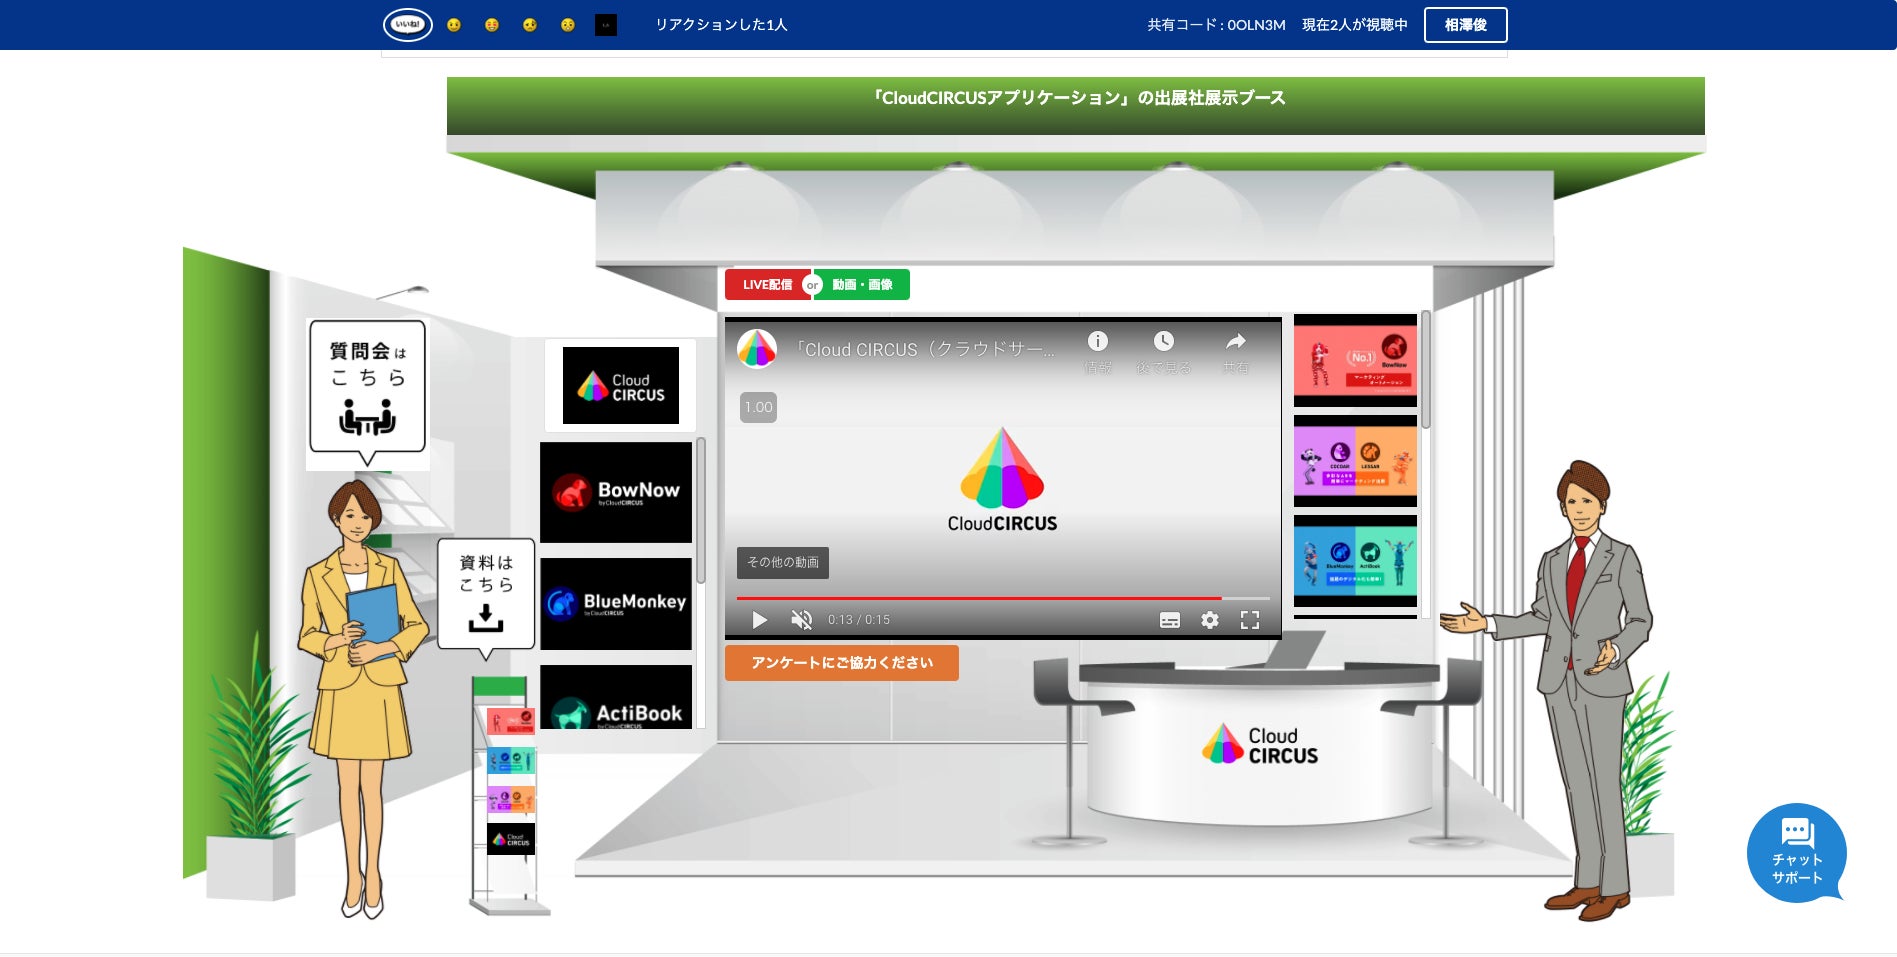1897x957 pixels.
Task: Pick the blue-teal brochure on the rack
Action: tap(510, 761)
